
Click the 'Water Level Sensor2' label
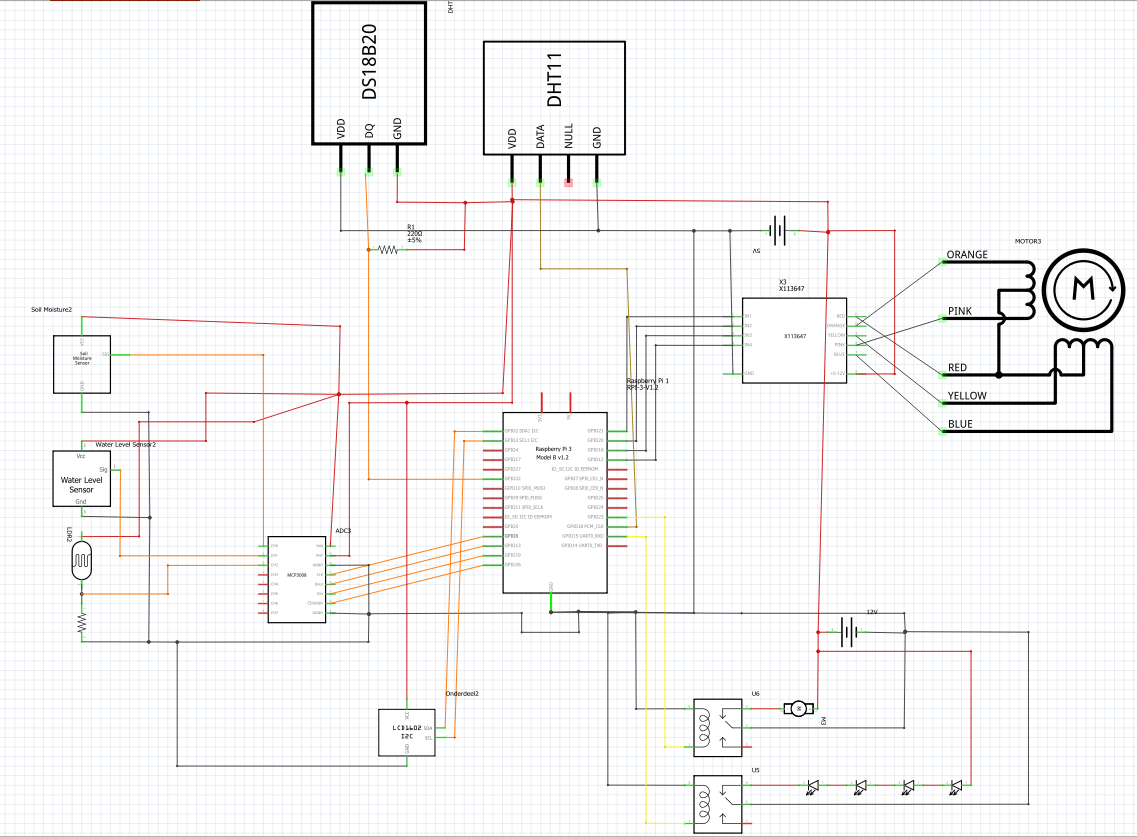tap(125, 445)
